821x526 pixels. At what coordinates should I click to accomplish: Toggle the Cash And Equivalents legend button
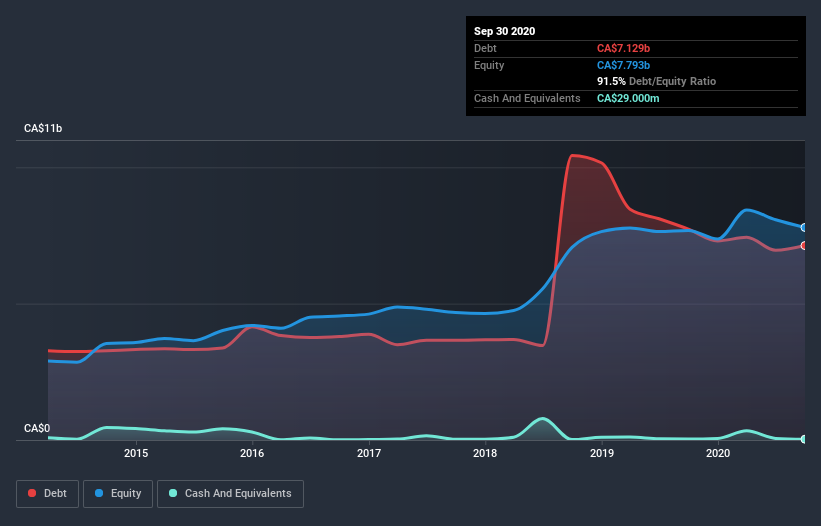pos(230,494)
